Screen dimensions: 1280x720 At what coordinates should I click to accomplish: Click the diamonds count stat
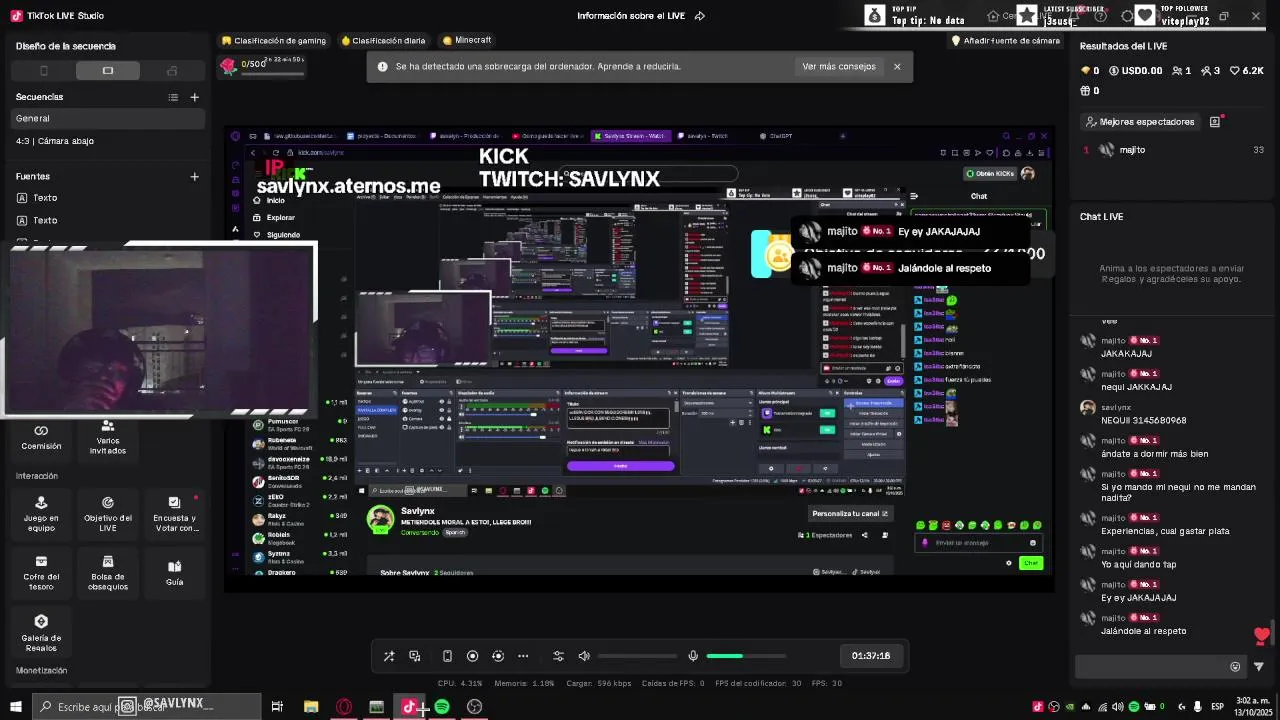1090,71
